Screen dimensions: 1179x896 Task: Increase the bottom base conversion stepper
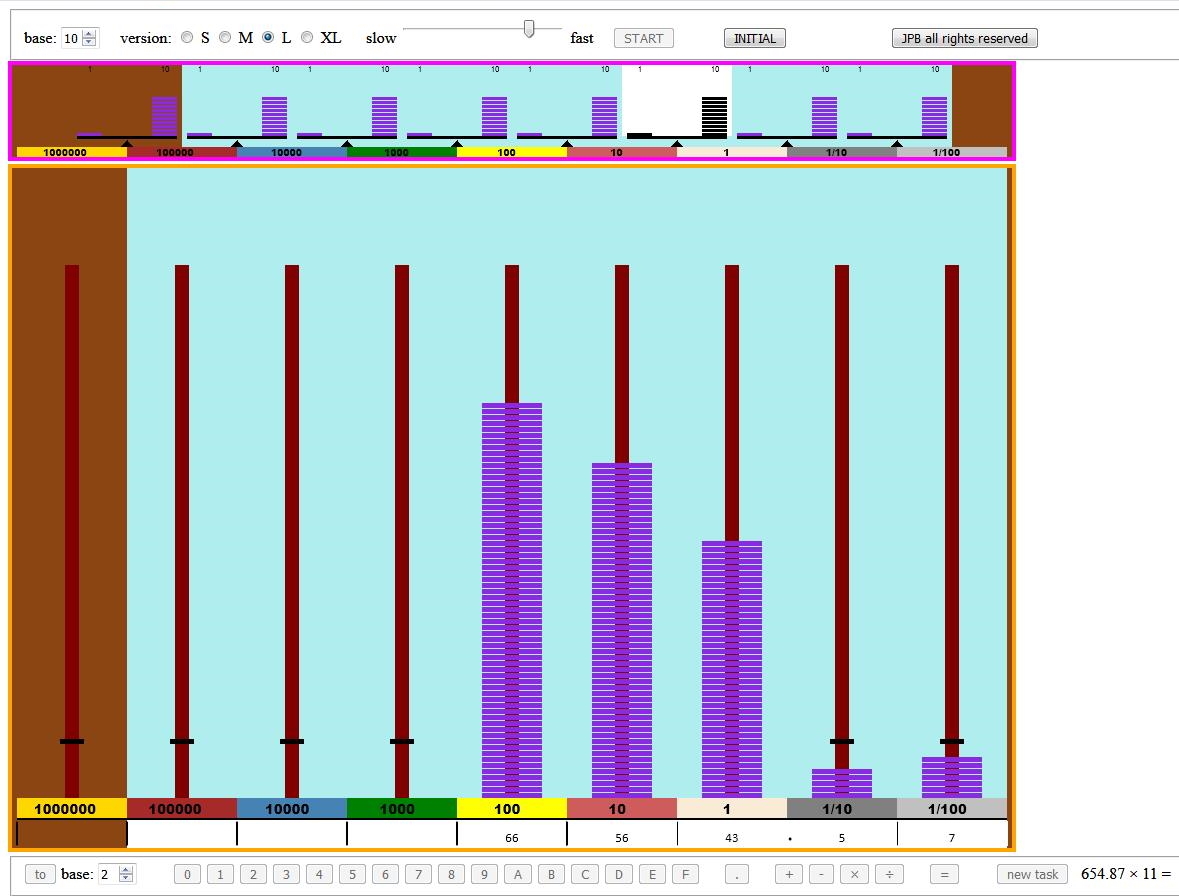[126, 870]
